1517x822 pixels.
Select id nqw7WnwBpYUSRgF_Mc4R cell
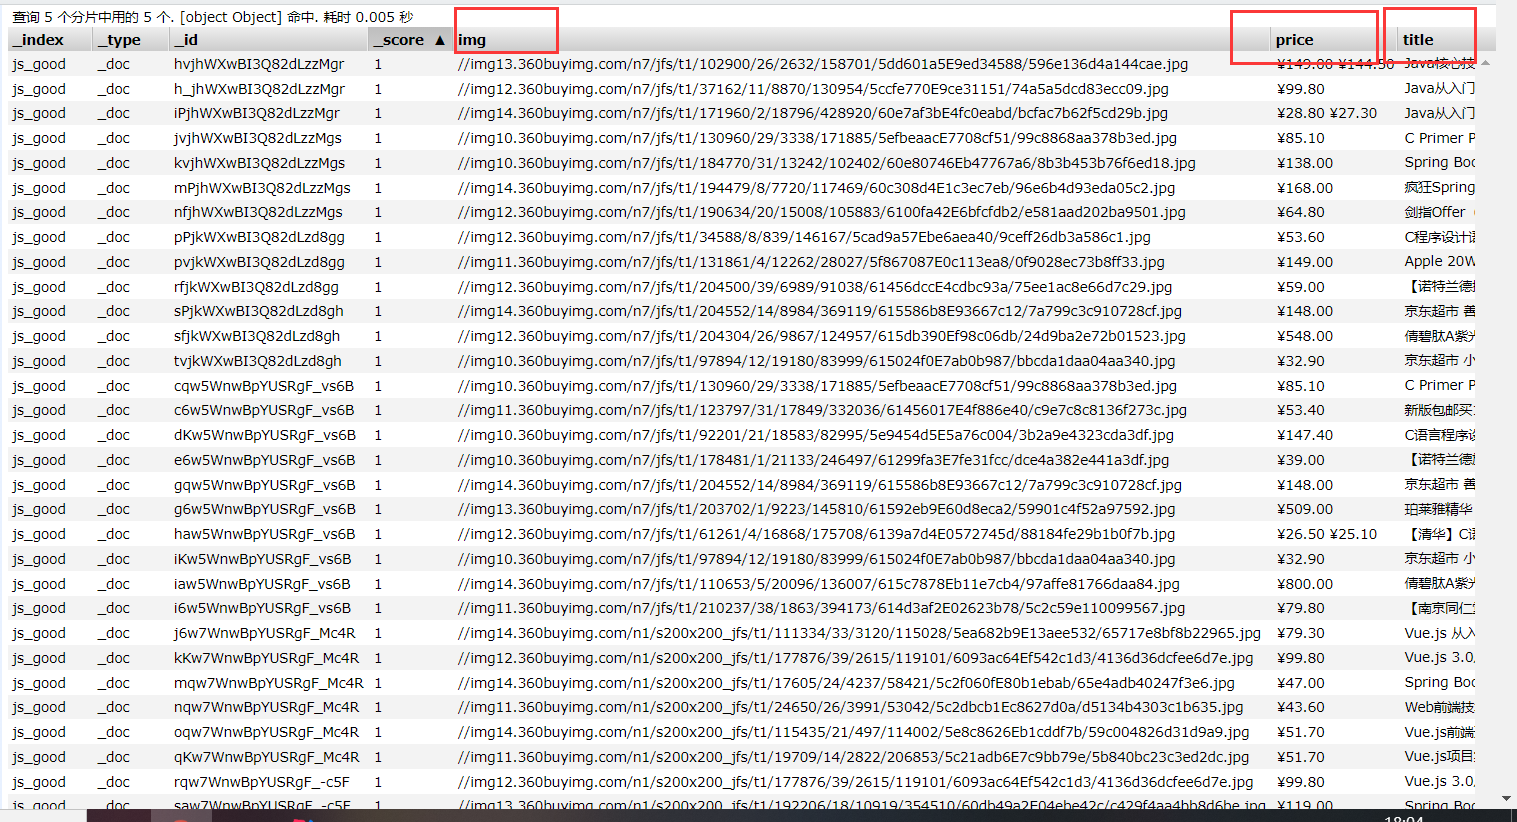pos(266,707)
